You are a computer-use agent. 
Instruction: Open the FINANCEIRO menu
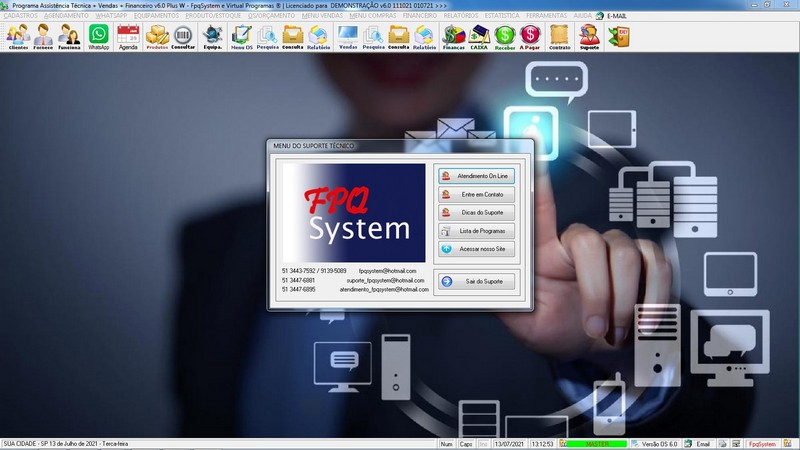pyautogui.click(x=419, y=16)
